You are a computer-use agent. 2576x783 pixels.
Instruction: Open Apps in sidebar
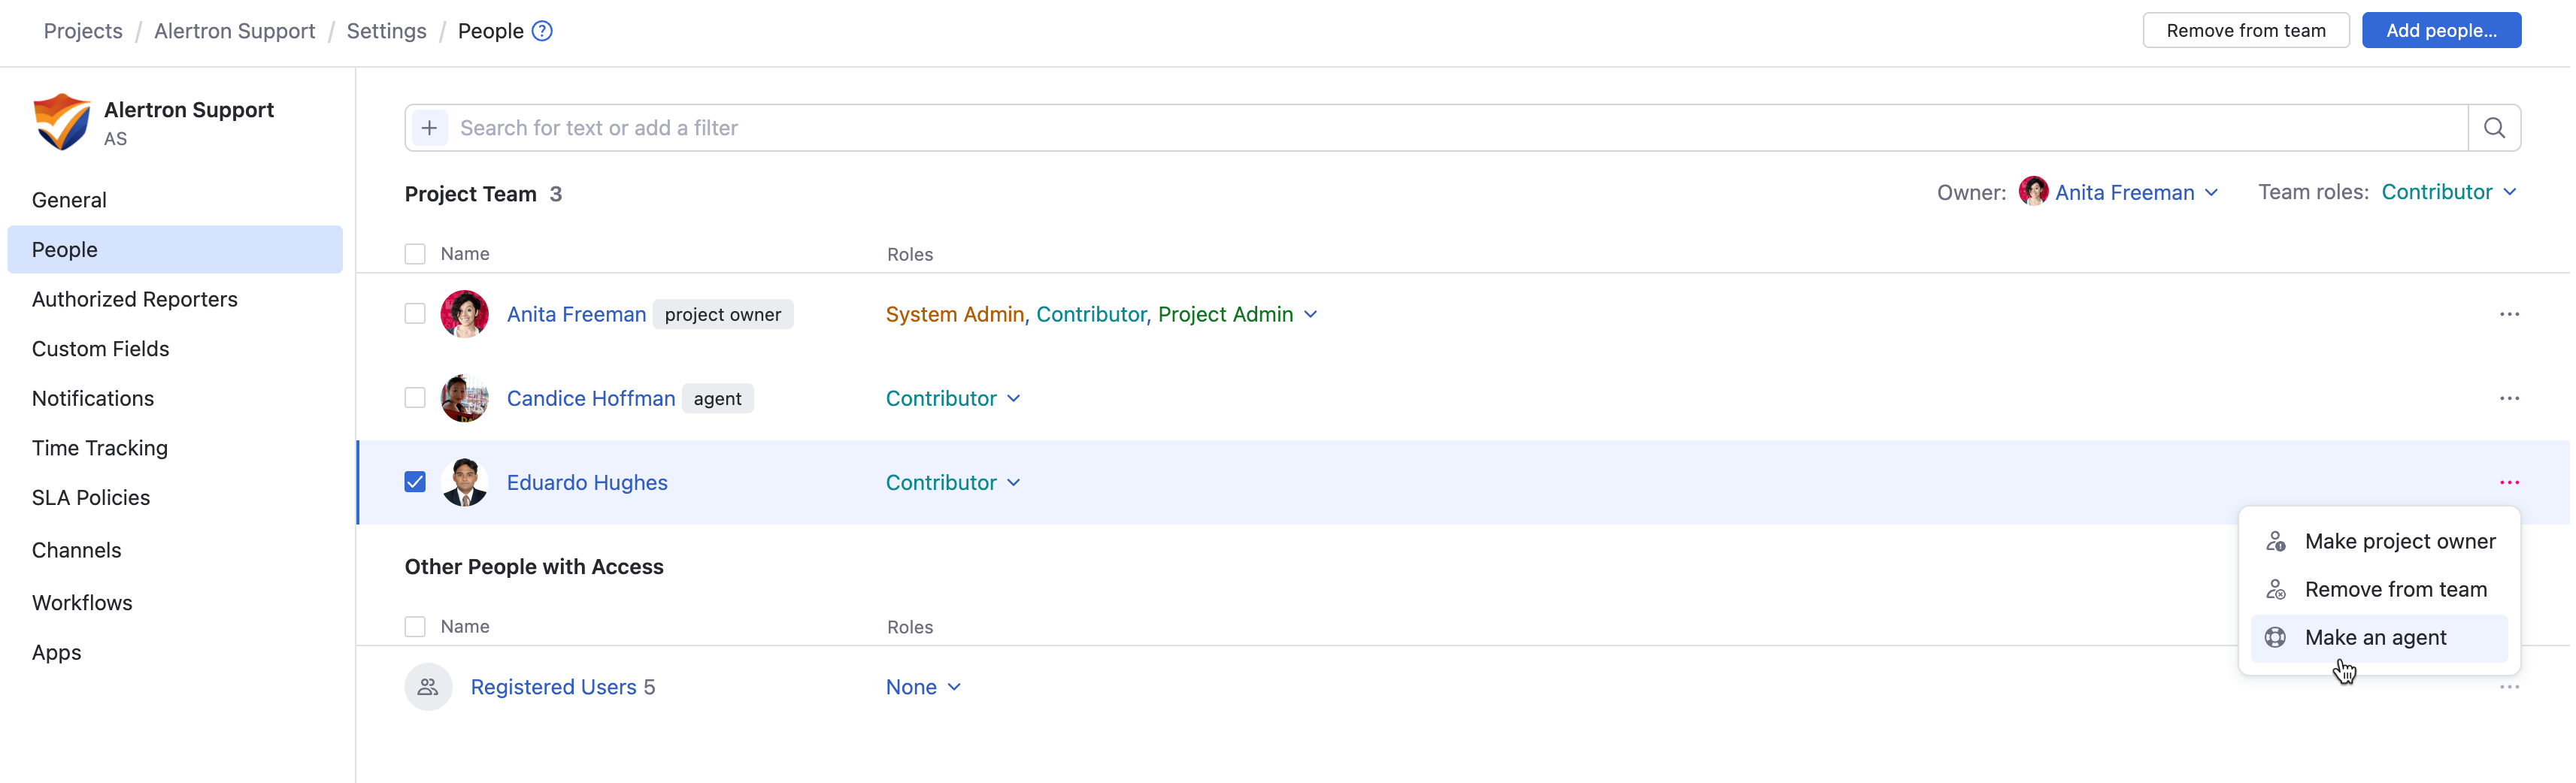[x=175, y=652]
